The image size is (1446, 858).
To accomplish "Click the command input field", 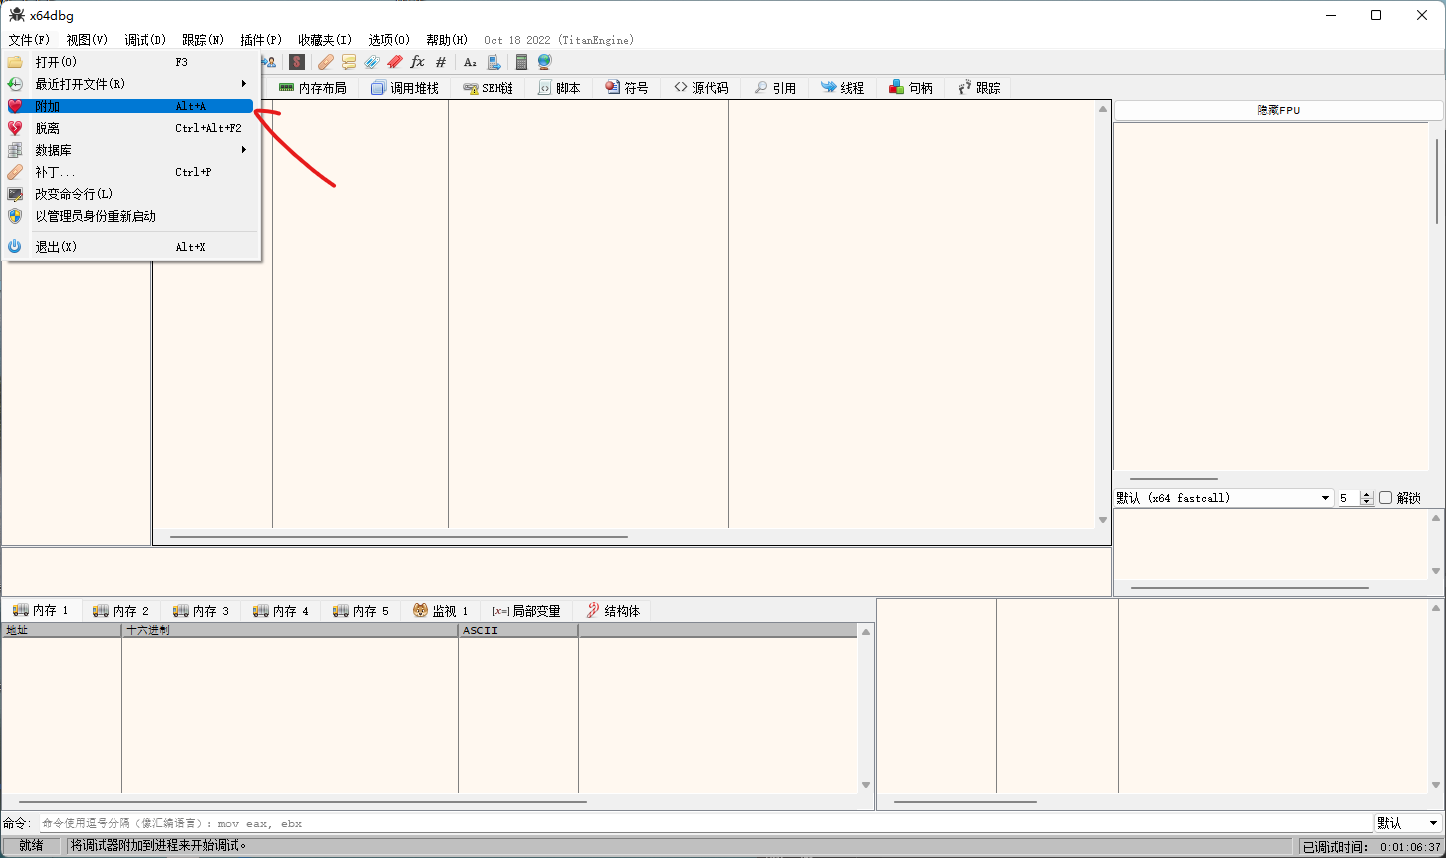I will pos(700,823).
